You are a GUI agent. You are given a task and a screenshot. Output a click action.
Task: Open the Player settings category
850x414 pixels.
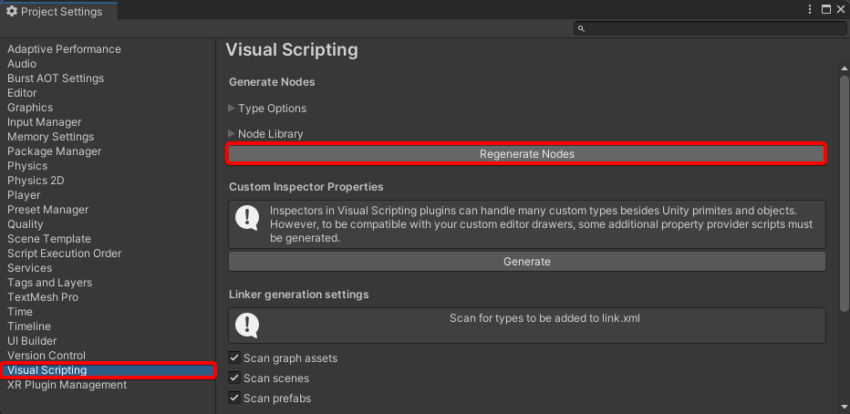click(24, 195)
